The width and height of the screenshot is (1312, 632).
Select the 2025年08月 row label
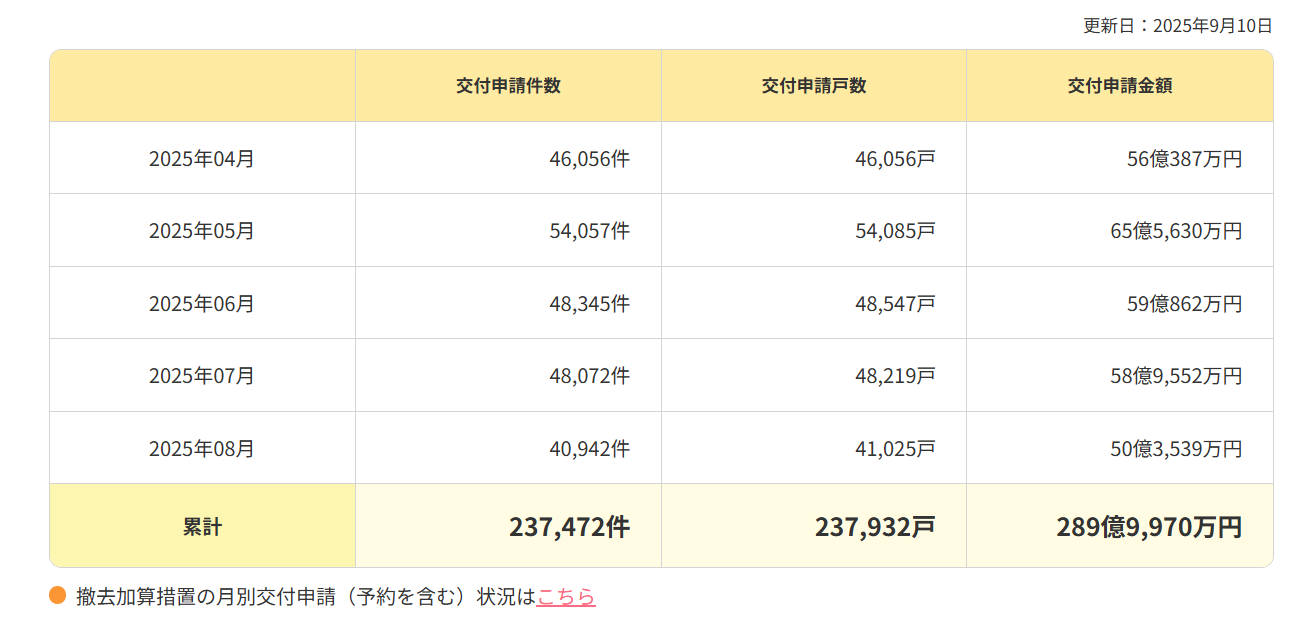pos(202,449)
